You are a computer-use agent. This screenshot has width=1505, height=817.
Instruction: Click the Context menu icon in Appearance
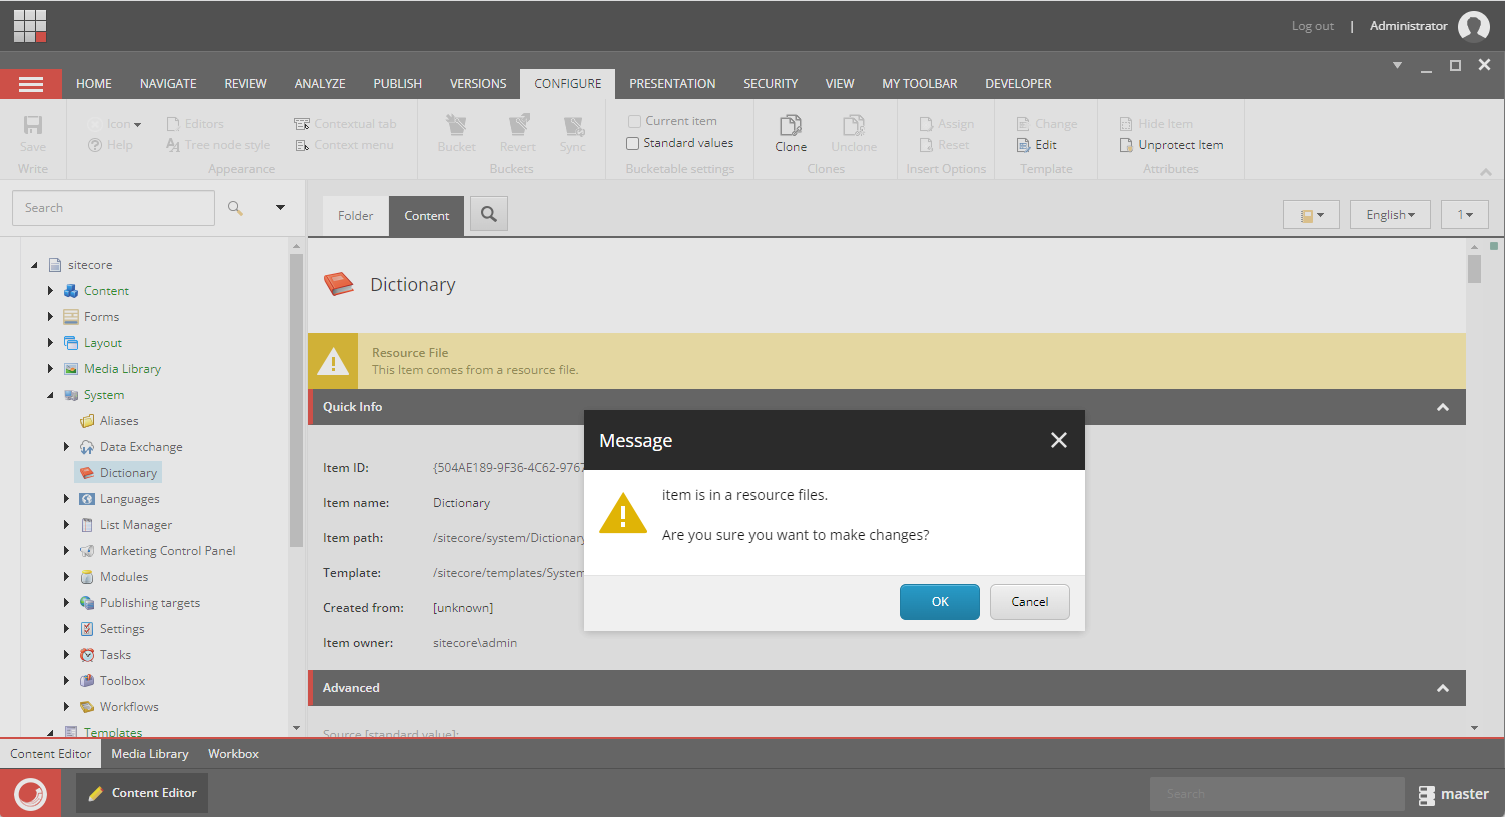coord(302,145)
